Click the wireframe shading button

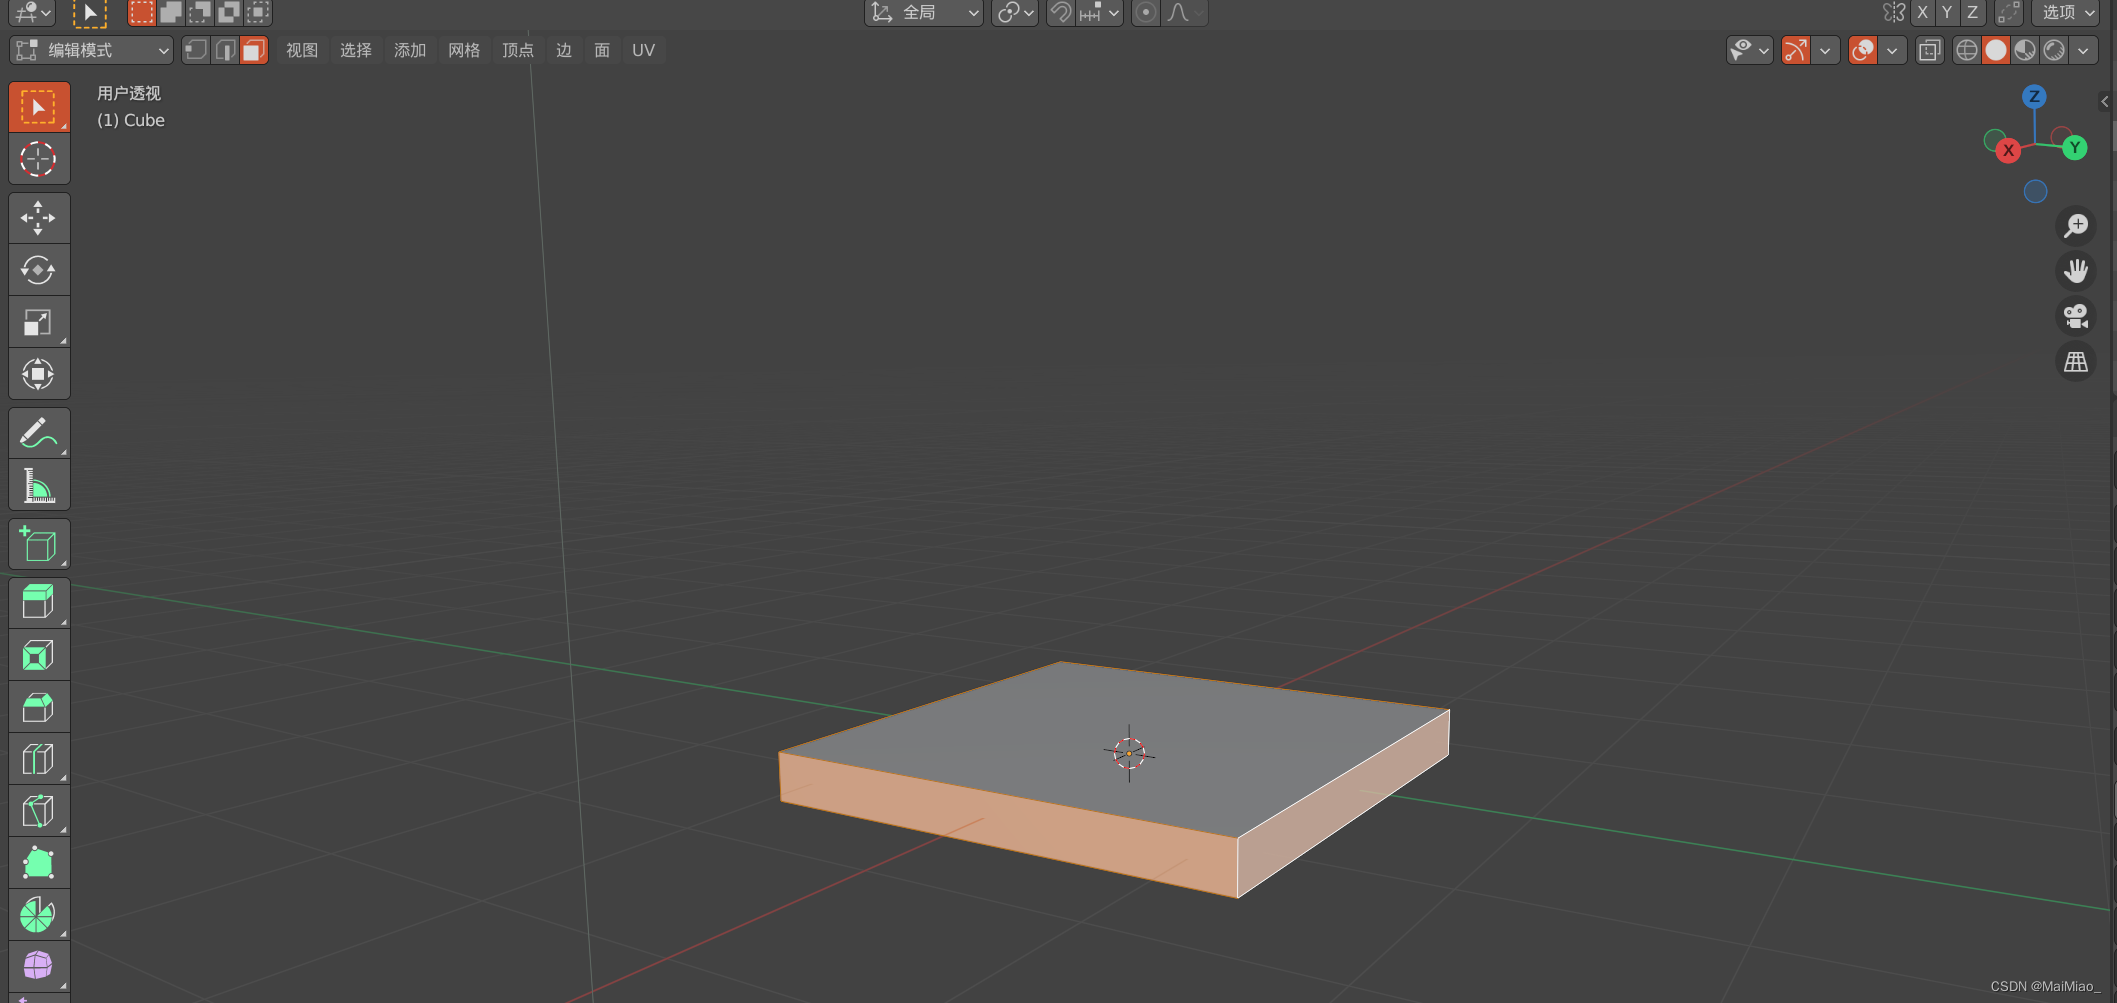point(1966,50)
